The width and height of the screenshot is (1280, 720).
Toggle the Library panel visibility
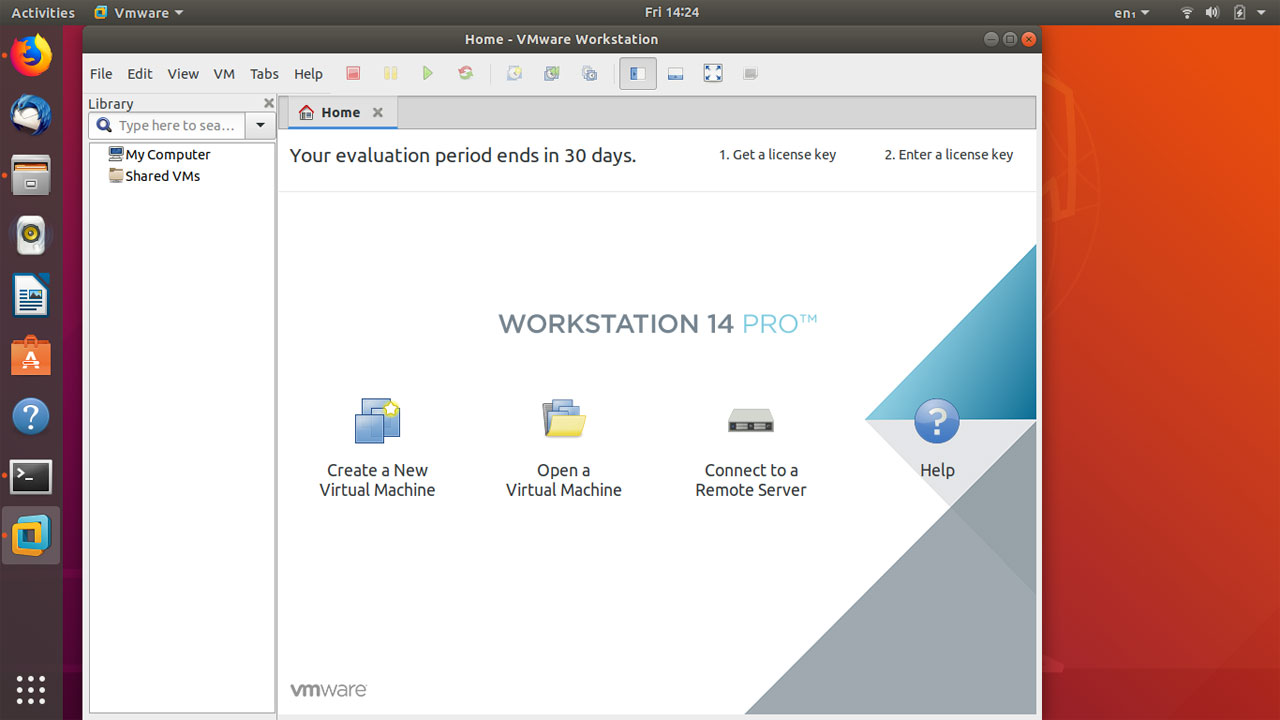coord(637,73)
